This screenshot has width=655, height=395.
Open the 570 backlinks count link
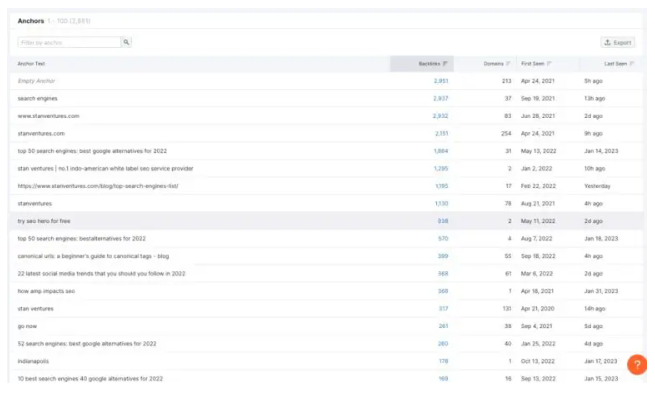tap(443, 239)
